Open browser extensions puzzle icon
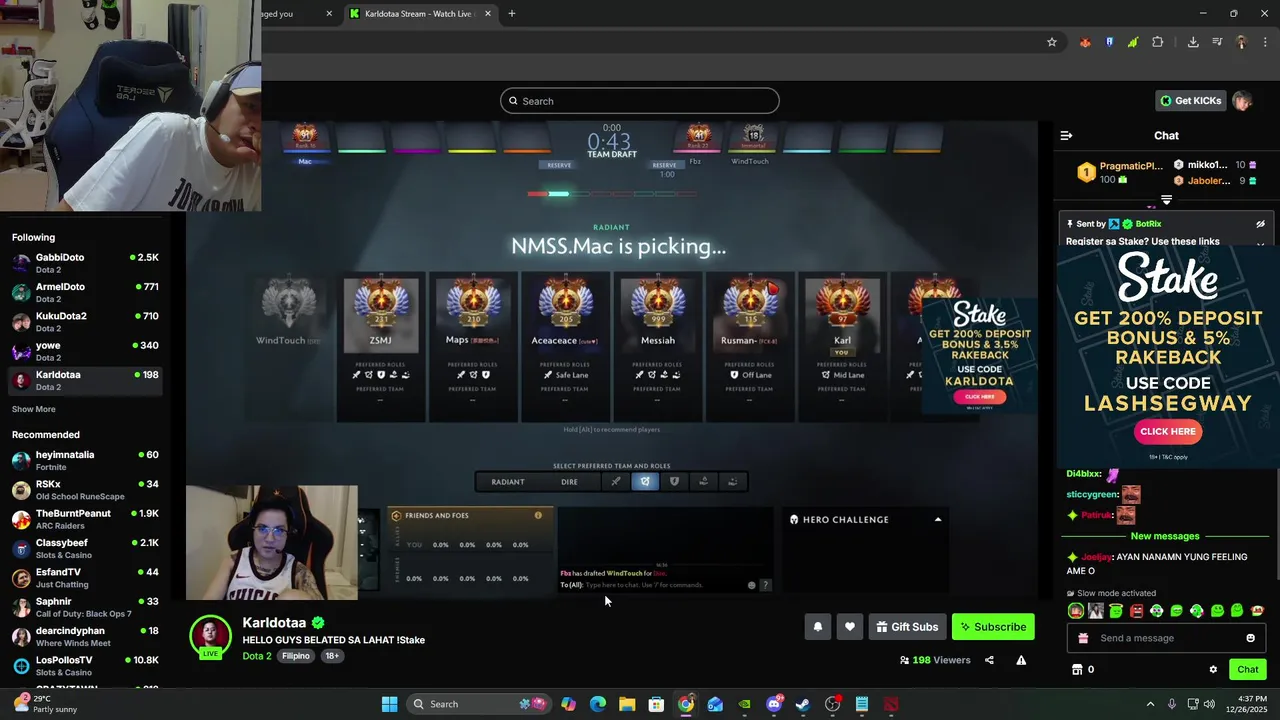The height and width of the screenshot is (720, 1280). [x=1157, y=42]
